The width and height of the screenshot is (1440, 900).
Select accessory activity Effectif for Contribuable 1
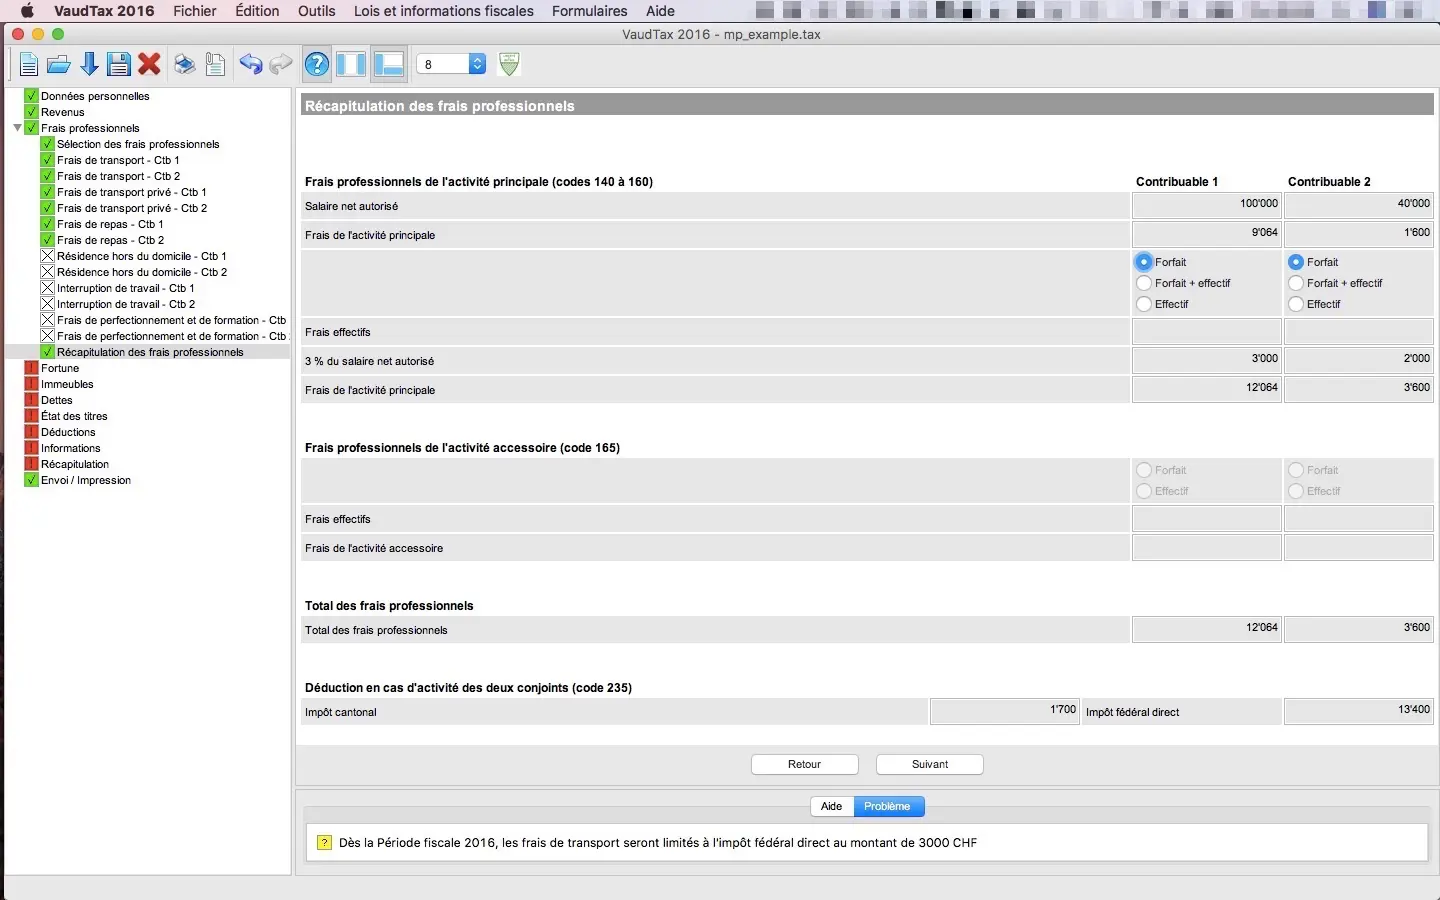pos(1144,491)
